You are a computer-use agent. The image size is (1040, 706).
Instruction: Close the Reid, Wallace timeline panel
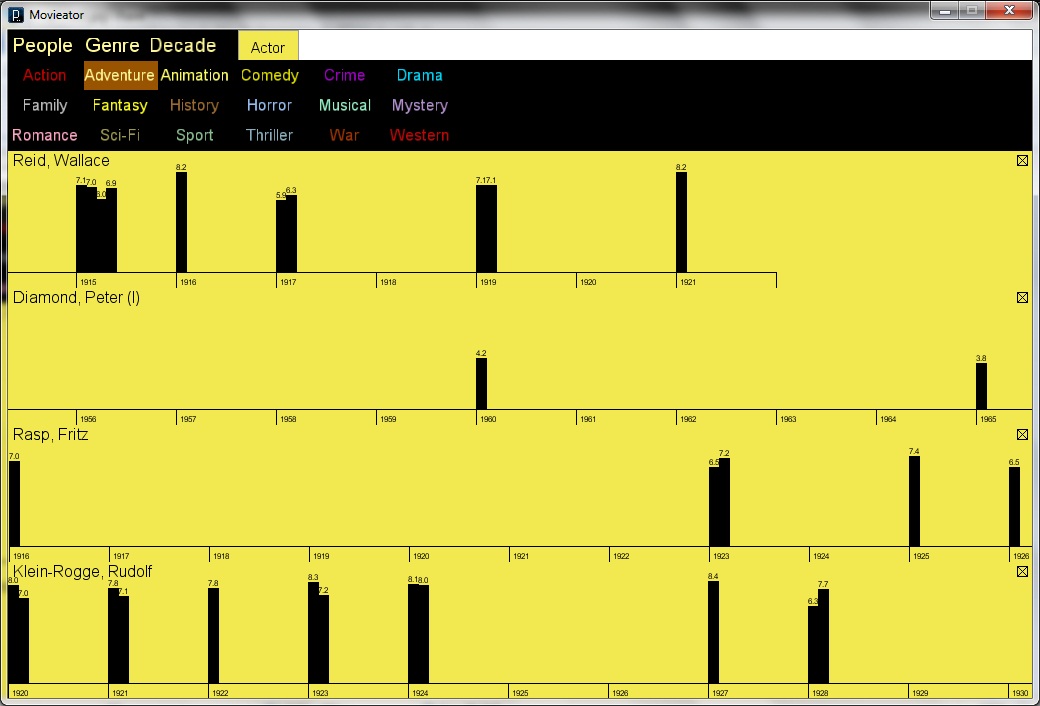[1022, 161]
